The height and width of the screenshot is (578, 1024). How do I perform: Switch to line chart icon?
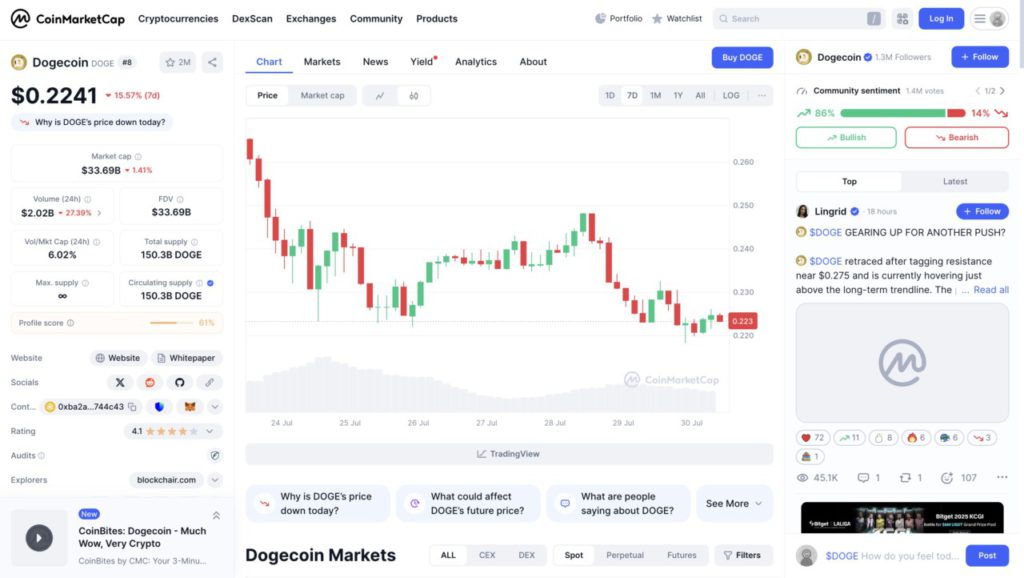[x=380, y=96]
